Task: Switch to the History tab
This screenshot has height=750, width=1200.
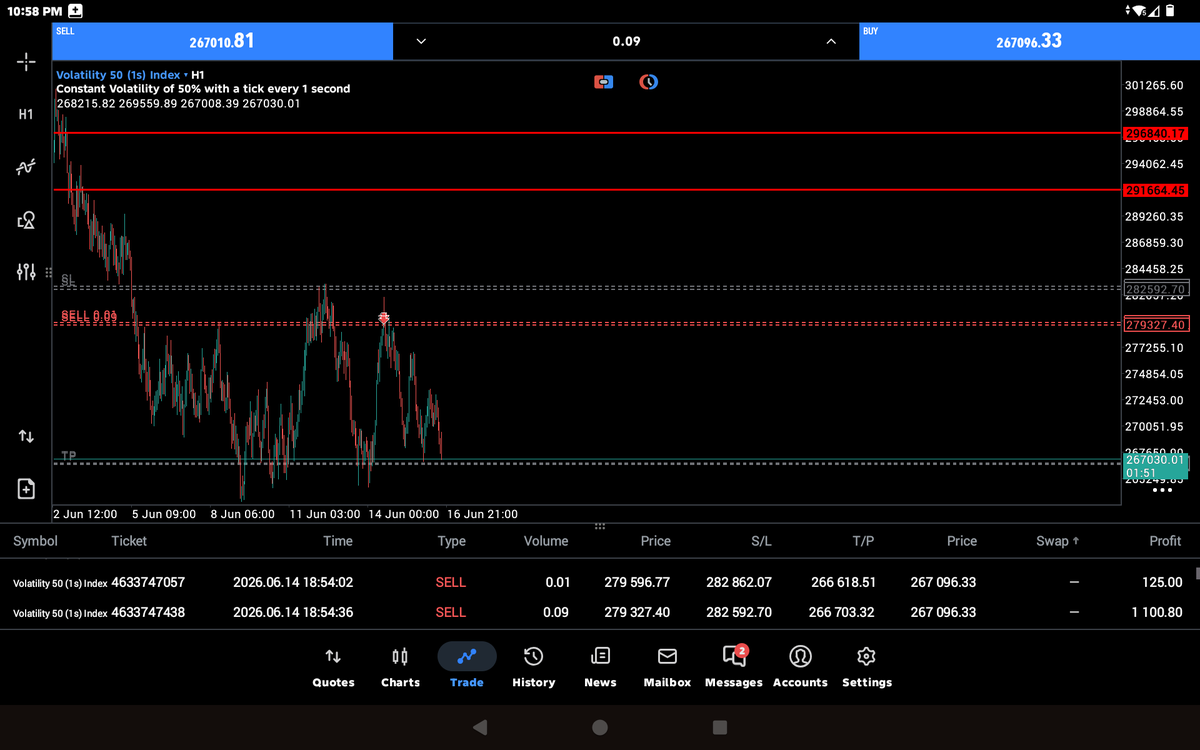Action: coord(533,667)
